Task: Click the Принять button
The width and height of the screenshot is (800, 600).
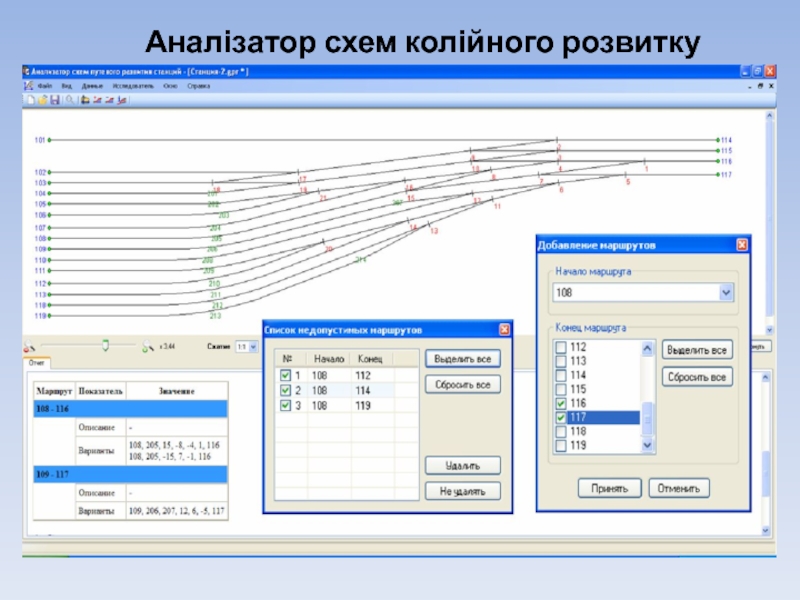Action: point(609,489)
